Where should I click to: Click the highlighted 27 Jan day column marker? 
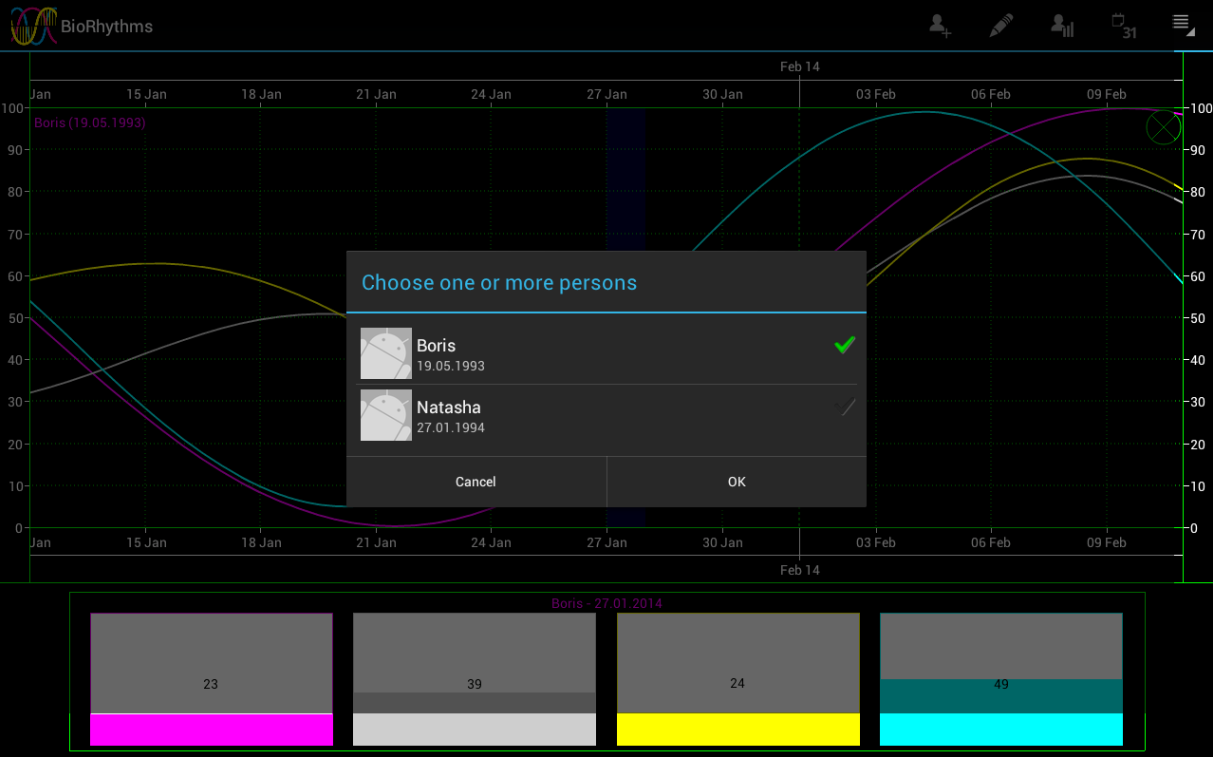(626, 180)
